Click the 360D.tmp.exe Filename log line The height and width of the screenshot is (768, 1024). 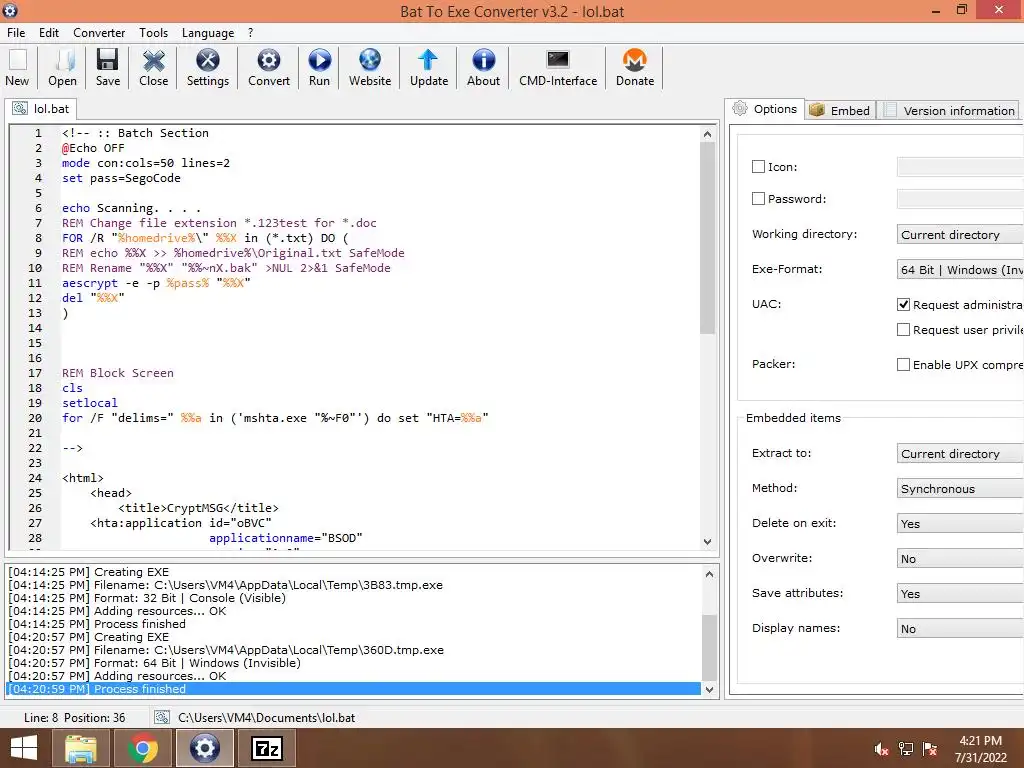pyautogui.click(x=226, y=650)
